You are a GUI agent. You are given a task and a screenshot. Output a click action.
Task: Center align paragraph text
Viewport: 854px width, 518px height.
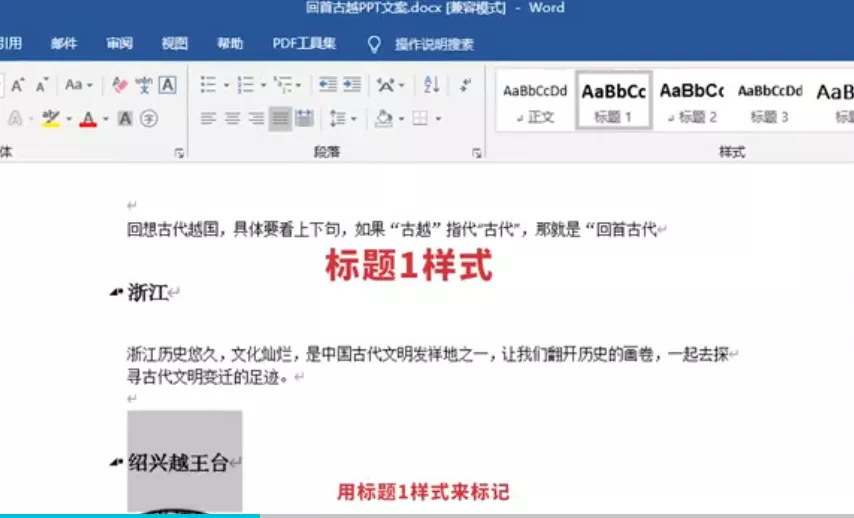click(x=233, y=118)
